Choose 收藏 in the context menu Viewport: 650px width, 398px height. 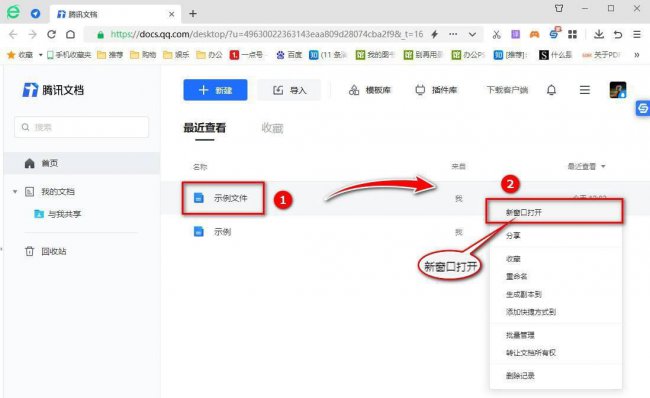(555, 259)
